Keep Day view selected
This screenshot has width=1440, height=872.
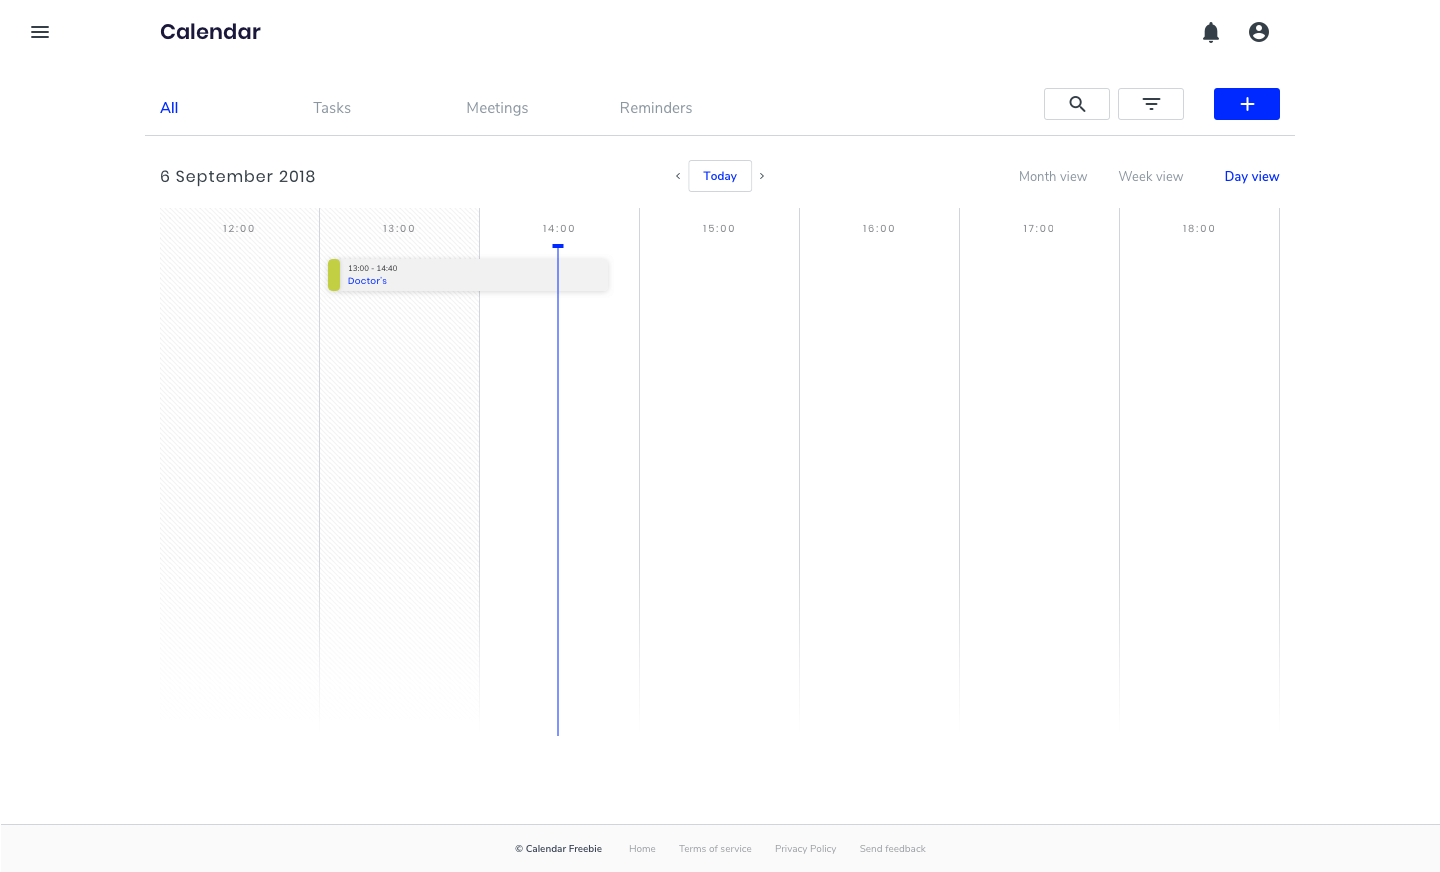(1251, 176)
